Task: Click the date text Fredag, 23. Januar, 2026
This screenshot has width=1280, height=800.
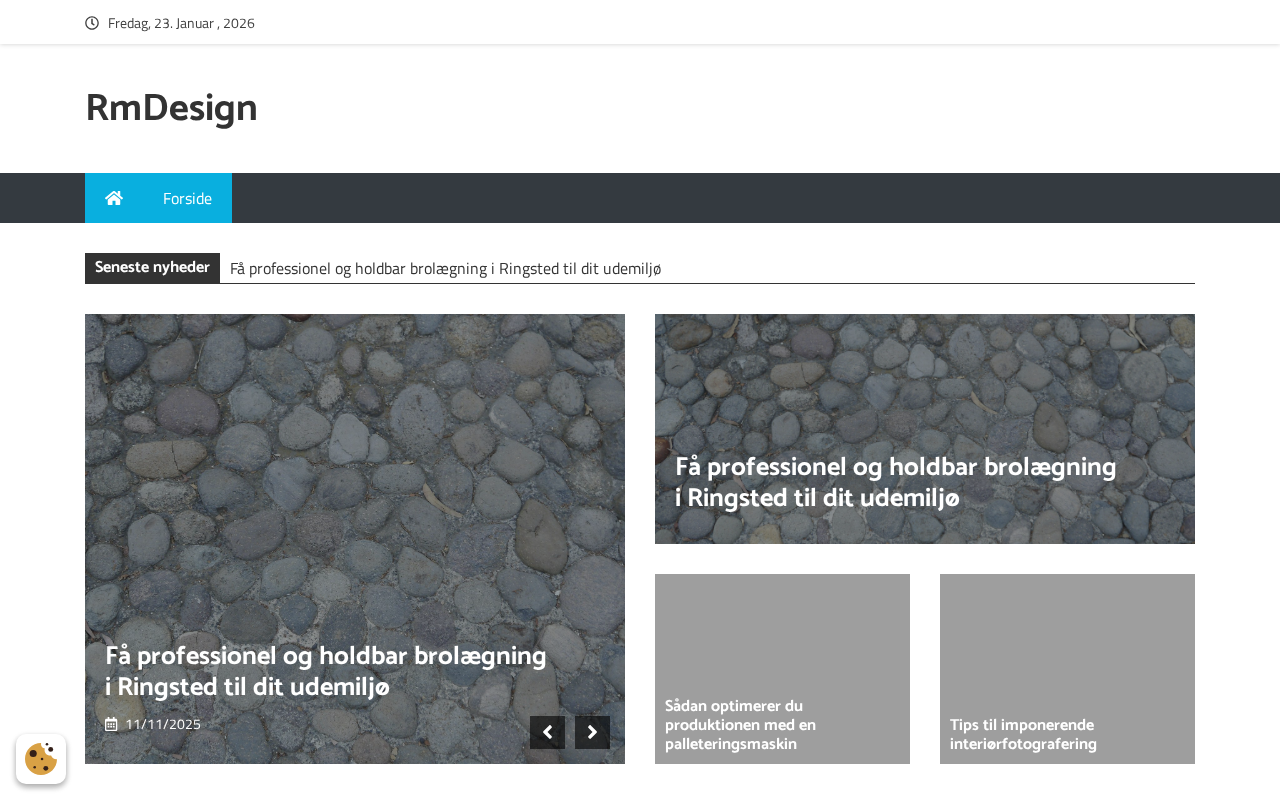Action: (181, 23)
